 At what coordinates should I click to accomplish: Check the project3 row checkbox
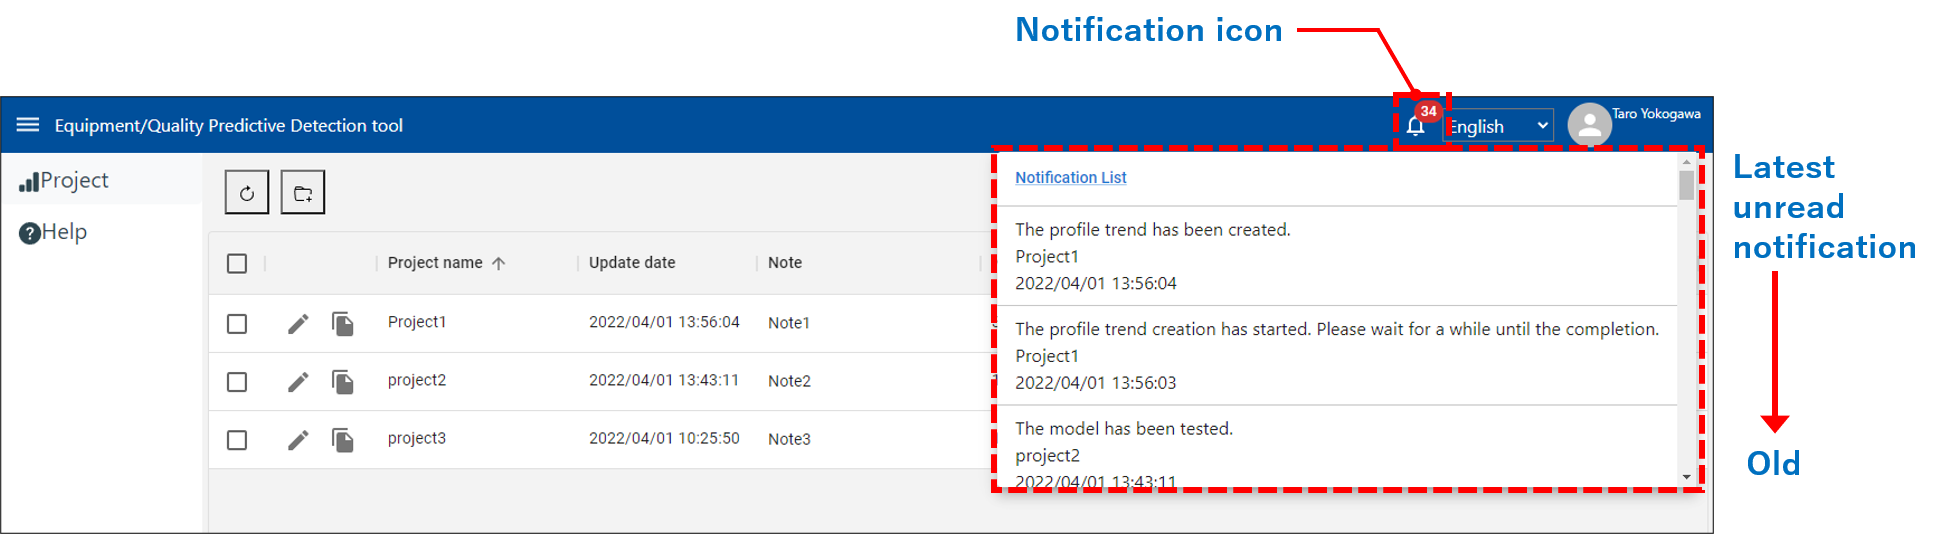237,440
